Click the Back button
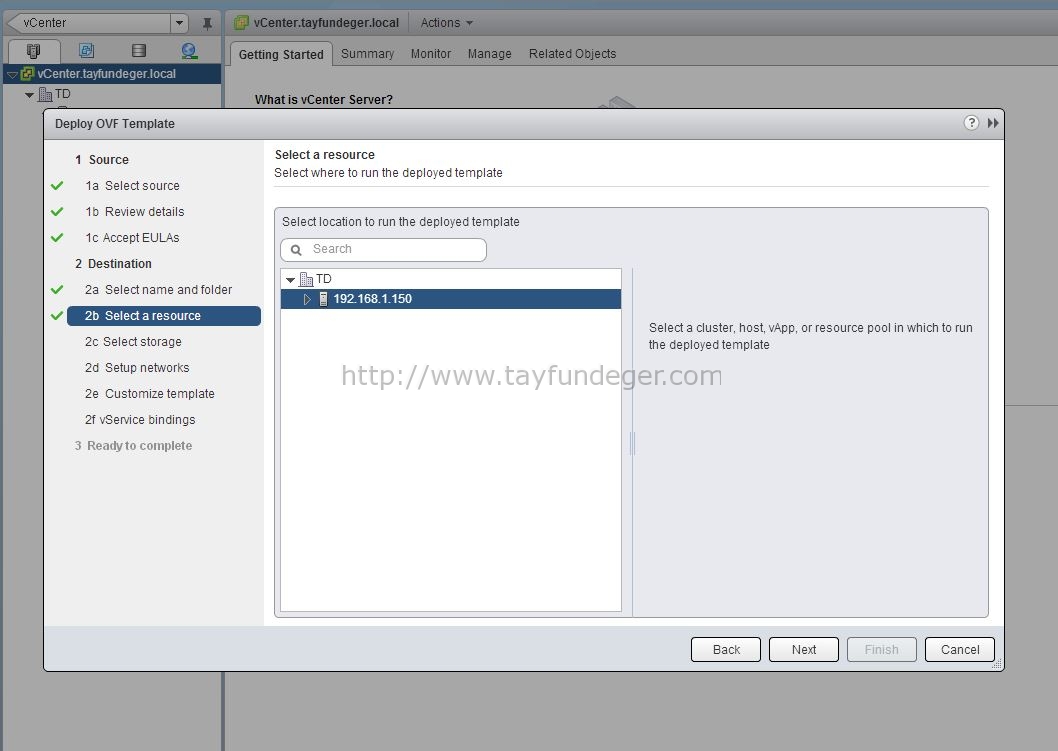 [726, 649]
